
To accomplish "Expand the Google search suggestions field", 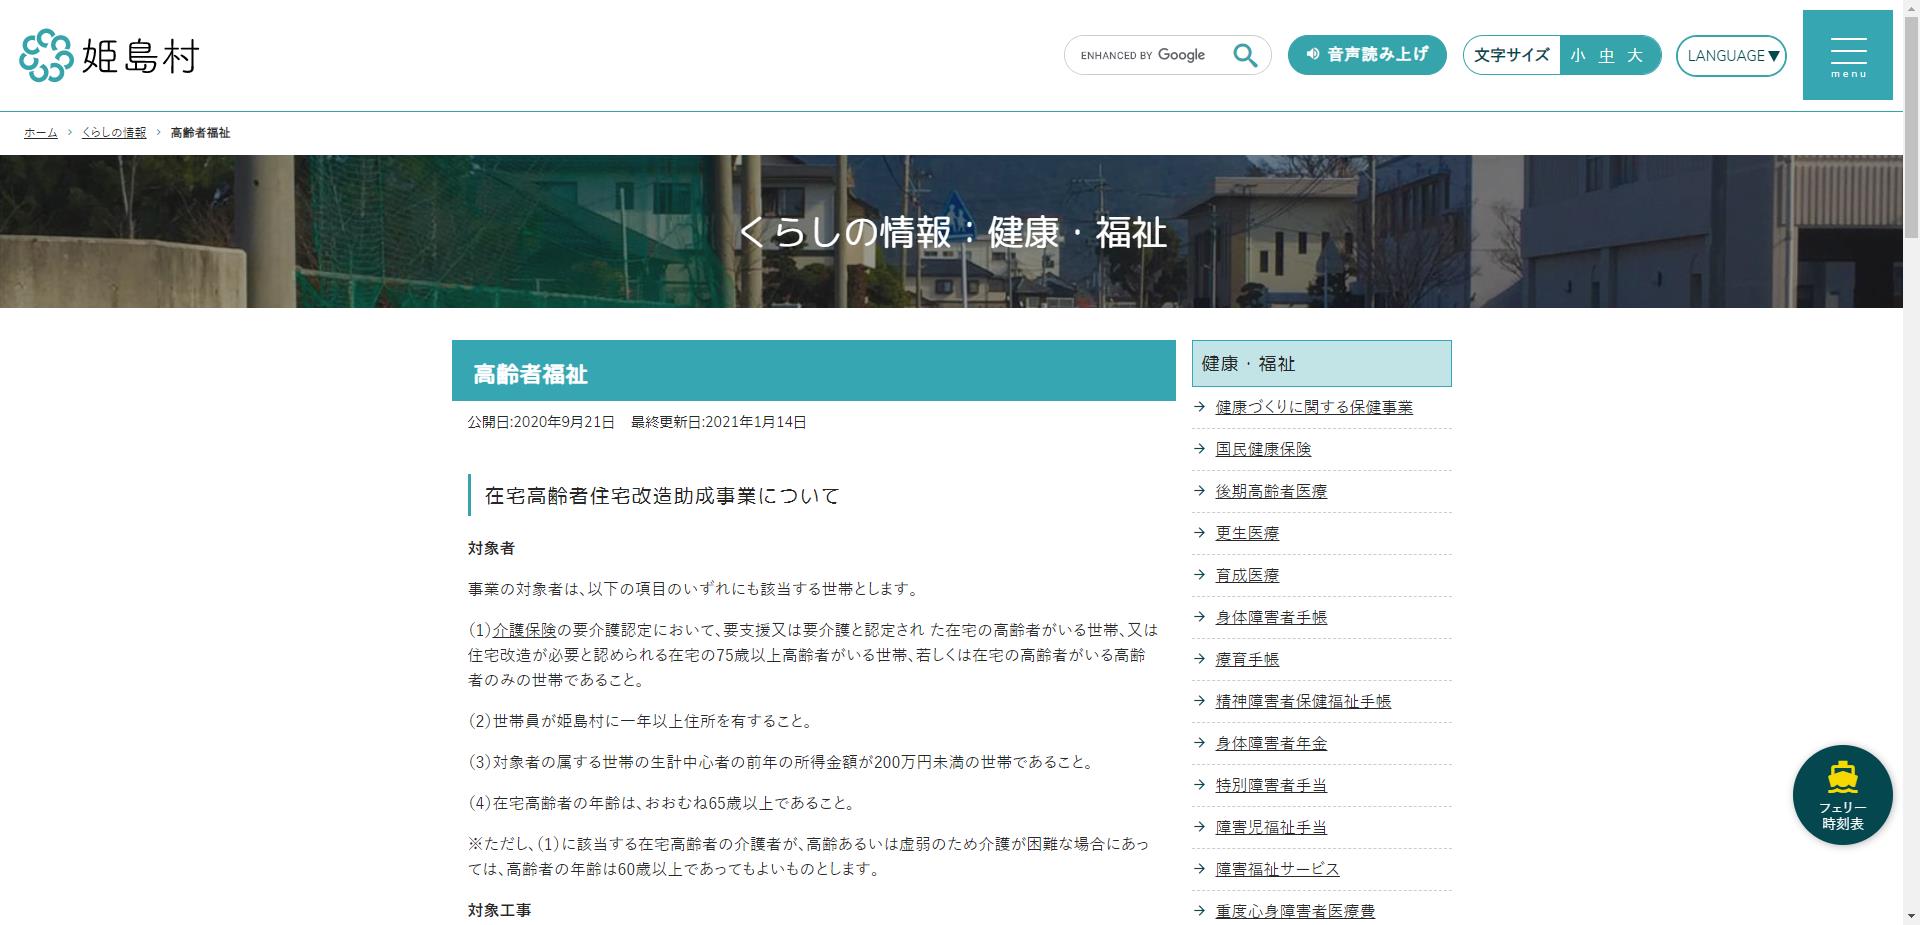I will click(1145, 55).
